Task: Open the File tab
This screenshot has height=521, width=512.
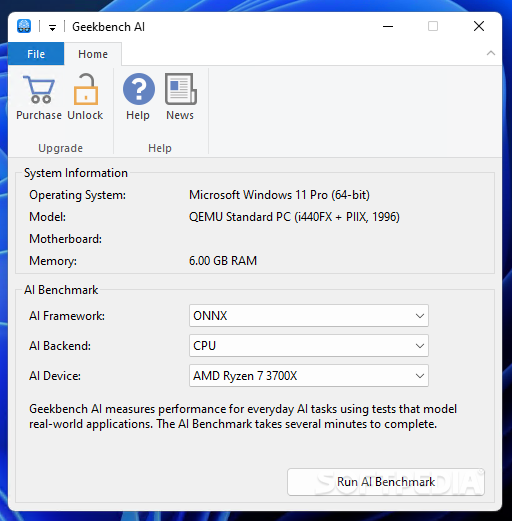Action: (x=36, y=54)
